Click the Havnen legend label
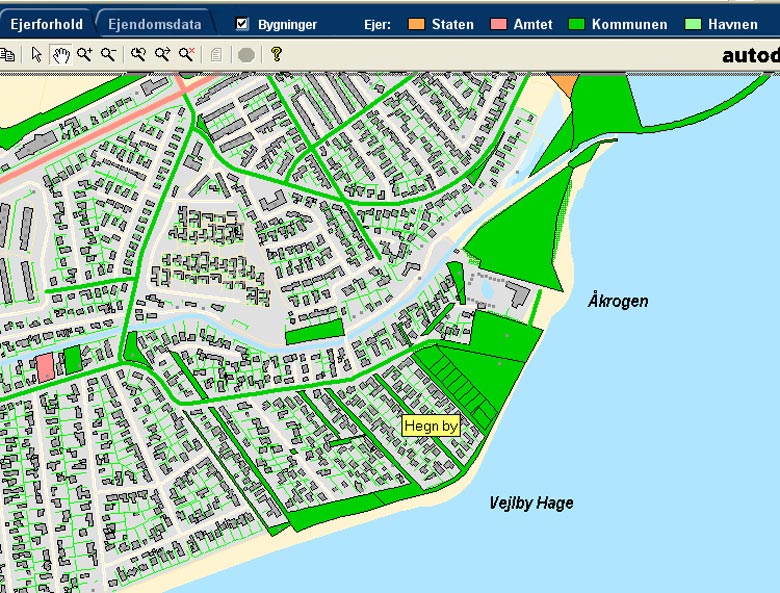780x593 pixels. click(733, 24)
